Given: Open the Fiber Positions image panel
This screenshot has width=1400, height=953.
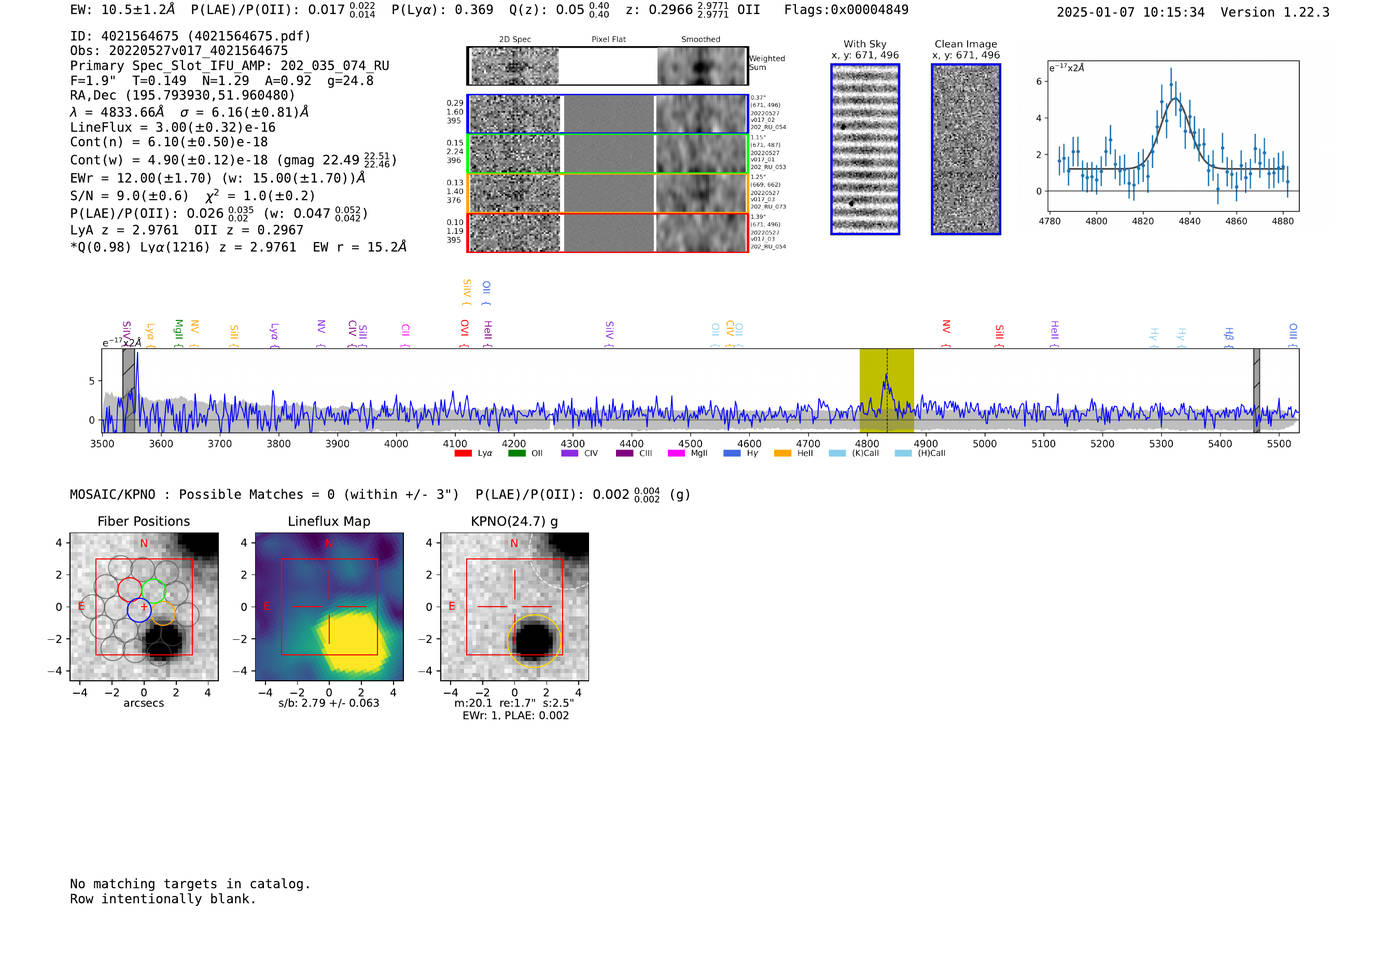Looking at the screenshot, I should click(x=144, y=607).
